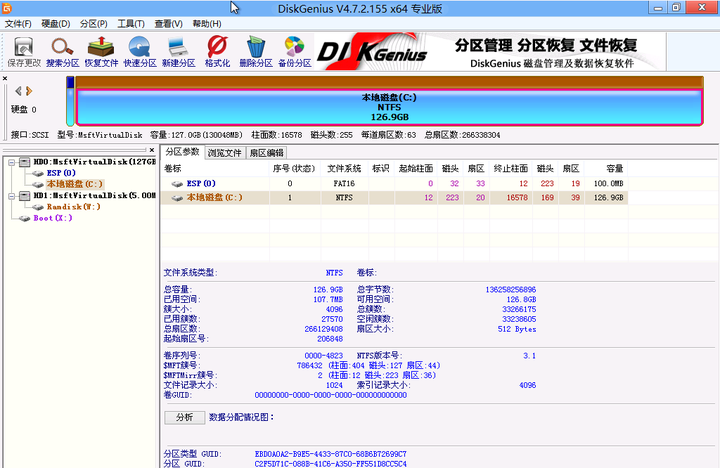The width and height of the screenshot is (720, 468).
Task: Open the 查看(V) menu
Action: (169, 24)
